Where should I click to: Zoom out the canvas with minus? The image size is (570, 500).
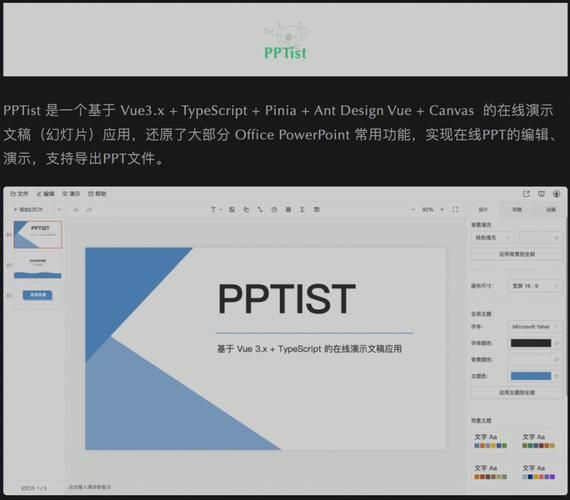413,209
